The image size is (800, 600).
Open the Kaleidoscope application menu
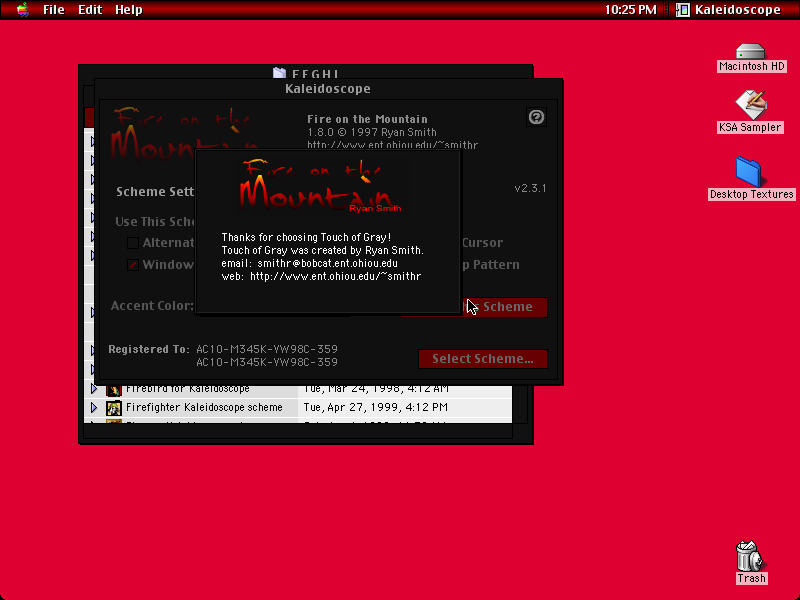pyautogui.click(x=729, y=10)
